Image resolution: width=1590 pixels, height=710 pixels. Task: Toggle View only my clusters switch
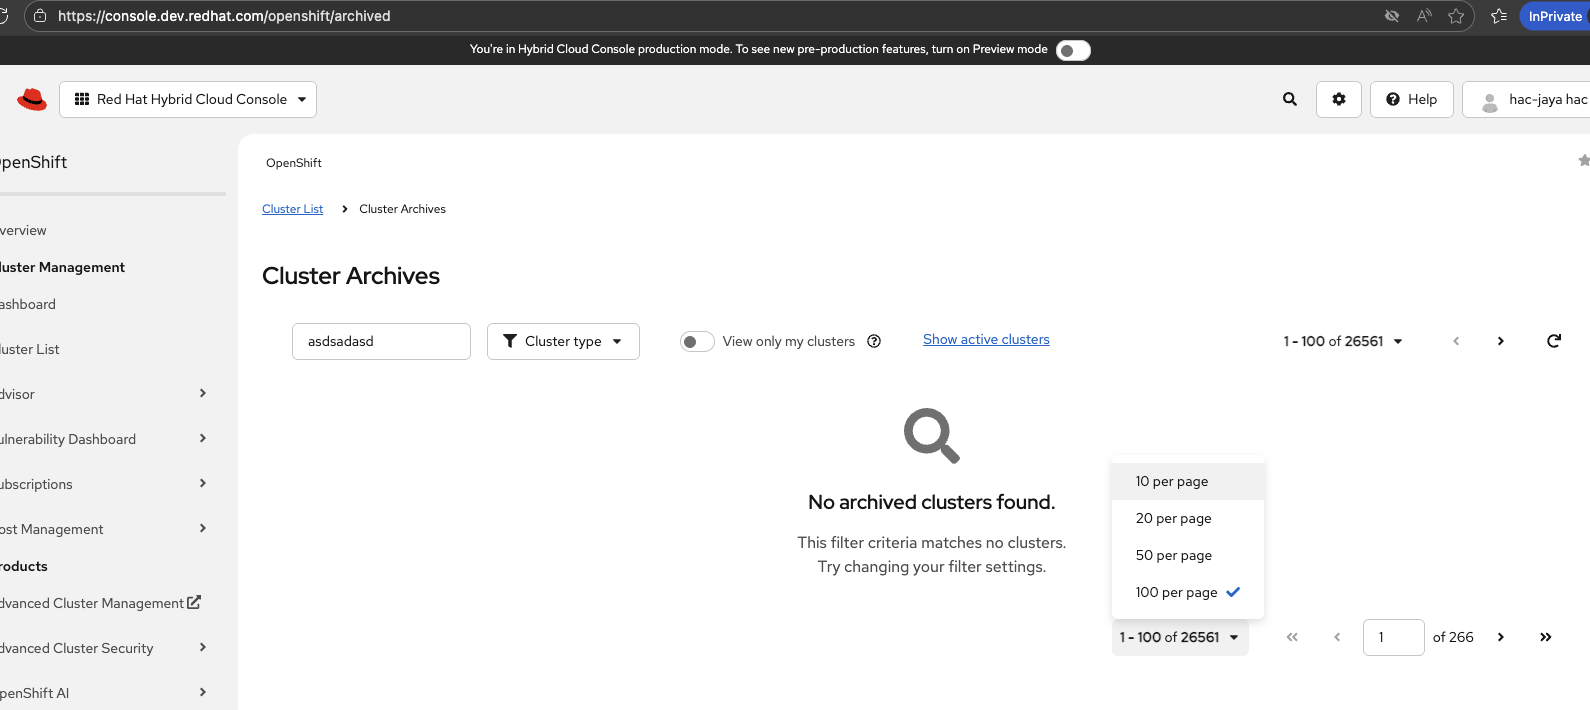[x=697, y=341]
